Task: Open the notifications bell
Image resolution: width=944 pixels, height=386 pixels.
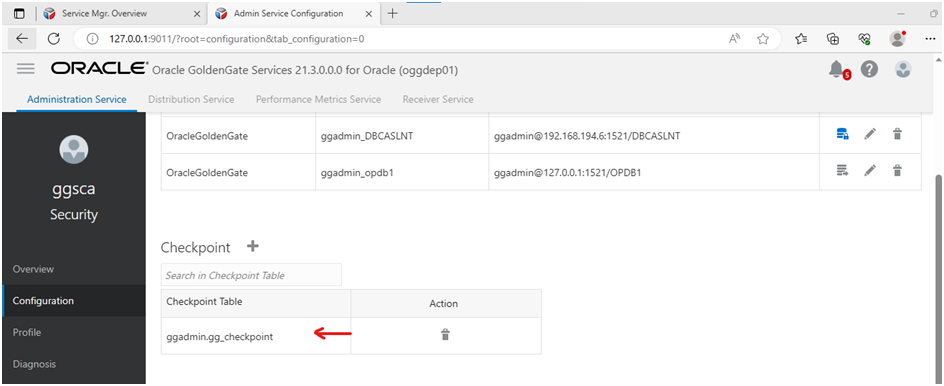Action: pos(837,70)
